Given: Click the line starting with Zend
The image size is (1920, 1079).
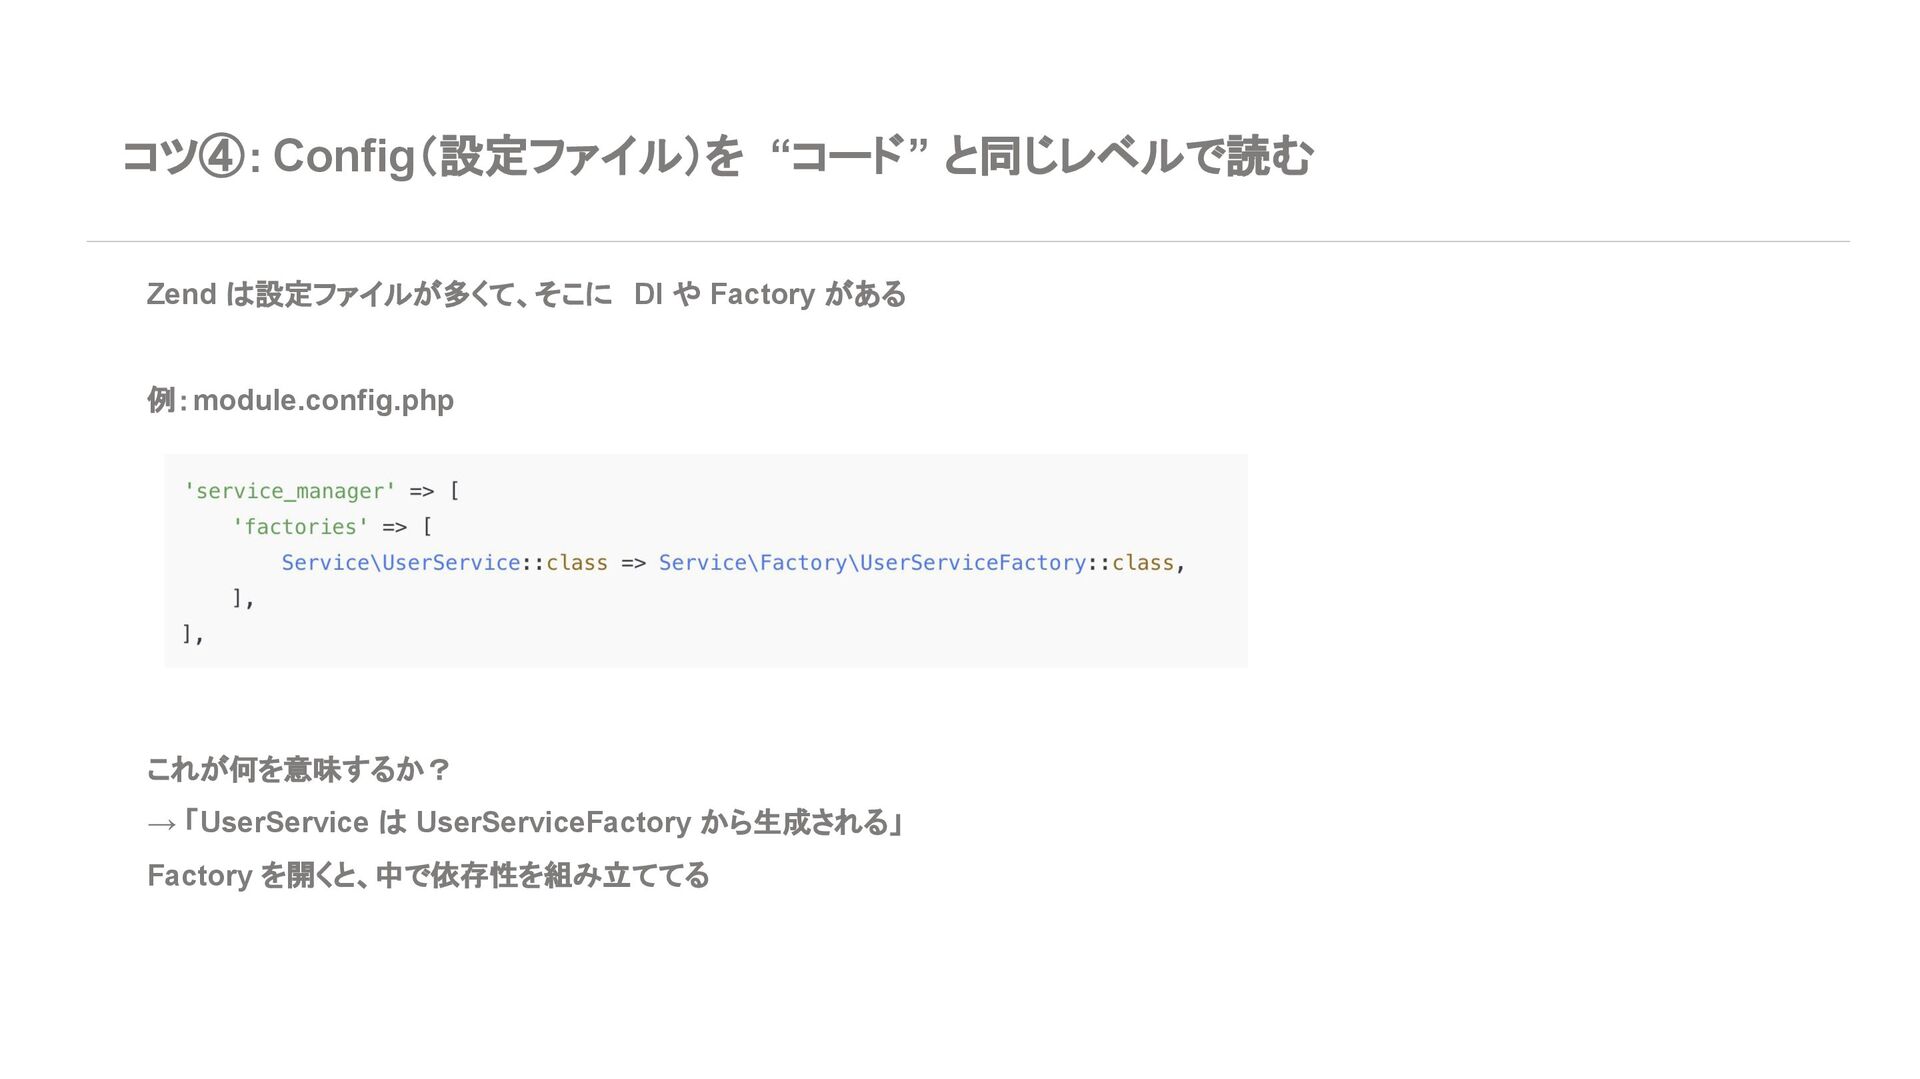Looking at the screenshot, I should click(x=526, y=294).
